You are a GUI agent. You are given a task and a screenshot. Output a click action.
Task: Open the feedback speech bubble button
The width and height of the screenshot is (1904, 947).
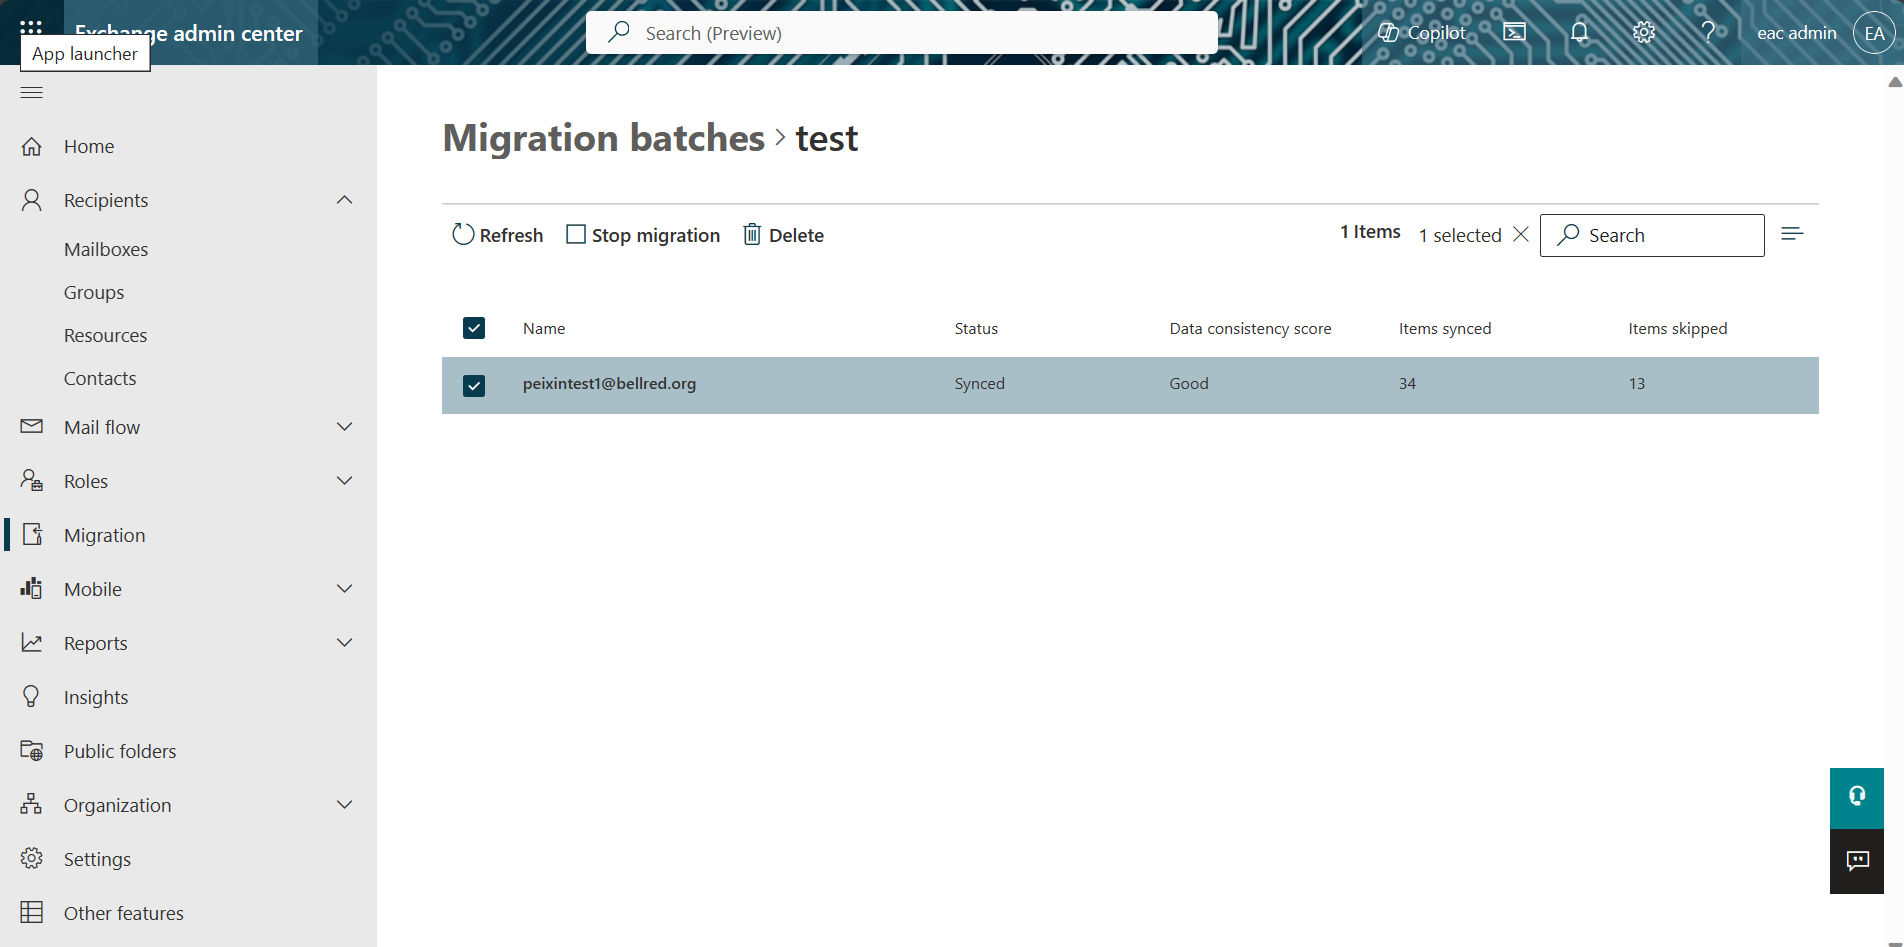click(1856, 861)
